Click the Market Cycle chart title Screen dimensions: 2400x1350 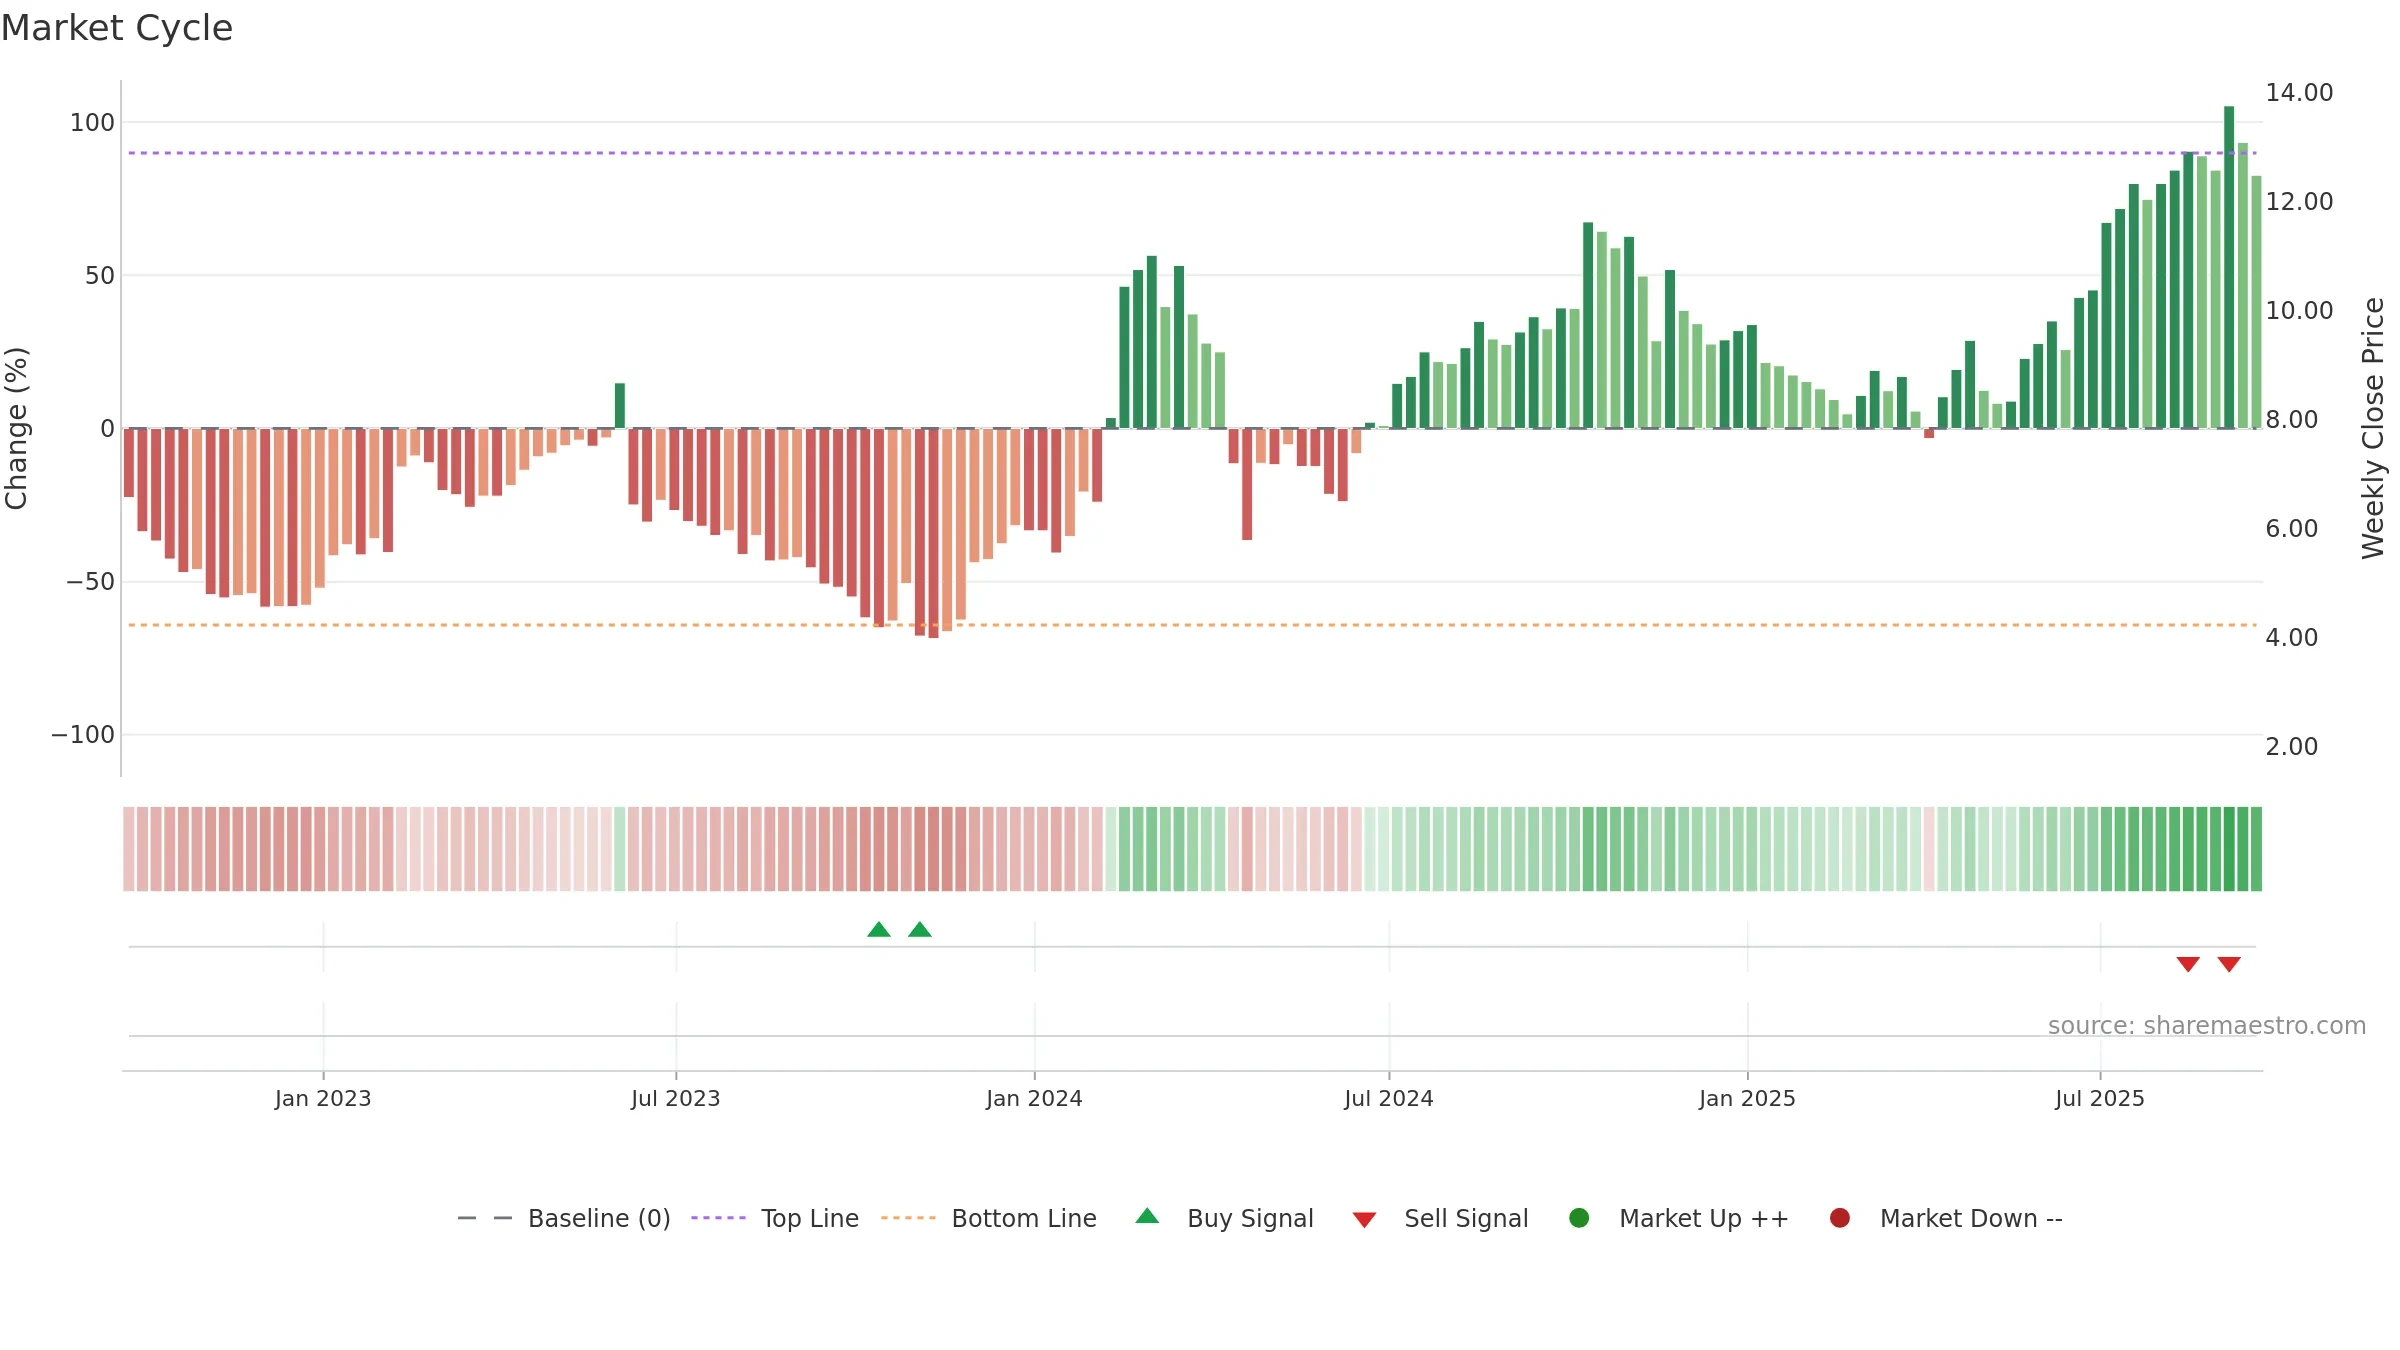click(117, 28)
